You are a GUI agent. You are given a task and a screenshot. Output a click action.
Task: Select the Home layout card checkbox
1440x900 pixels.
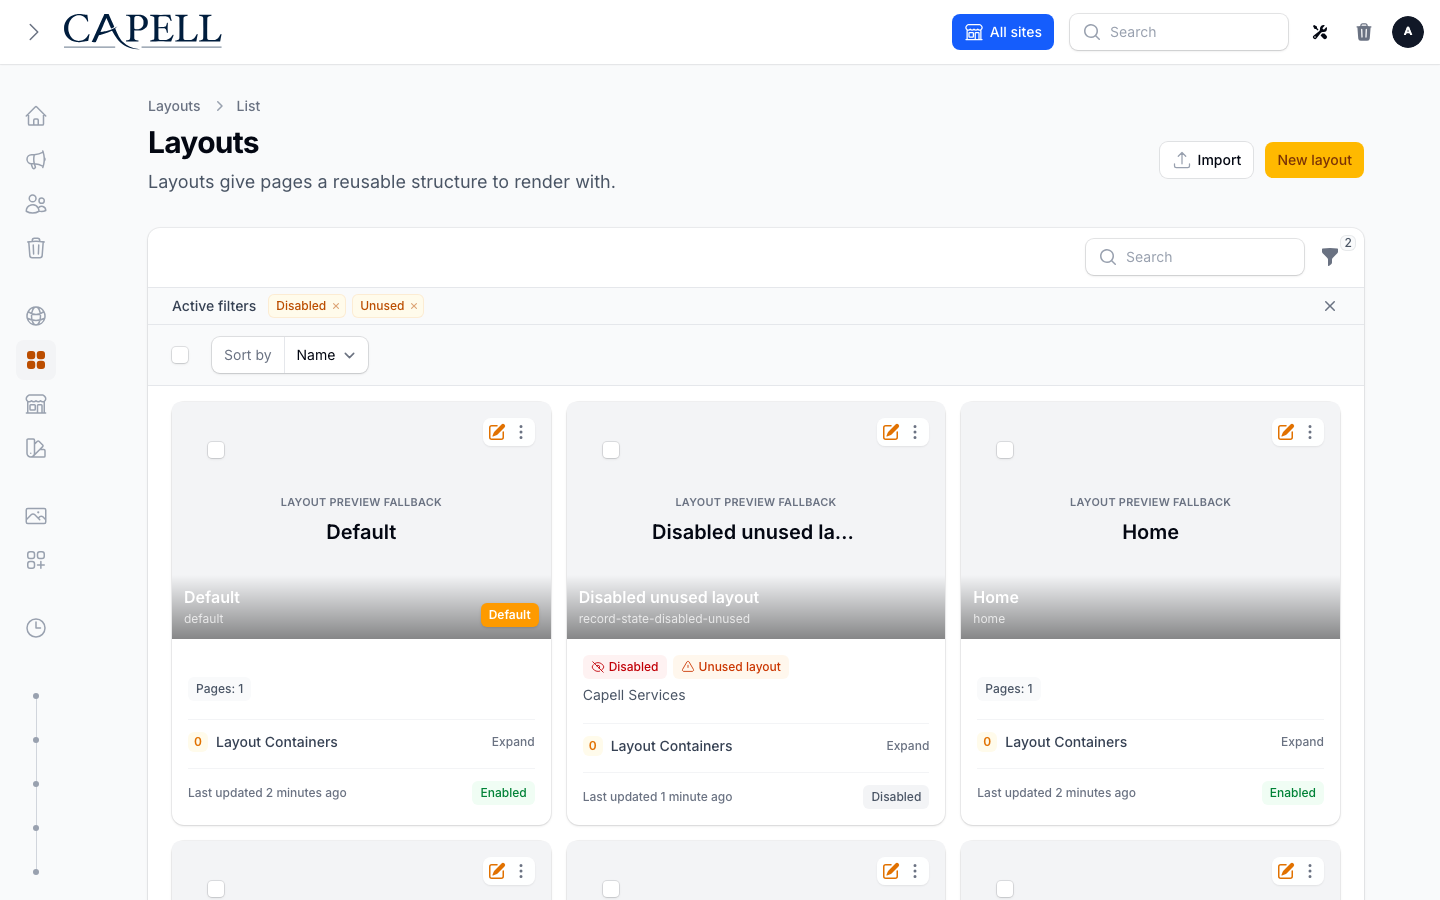[x=1005, y=450]
